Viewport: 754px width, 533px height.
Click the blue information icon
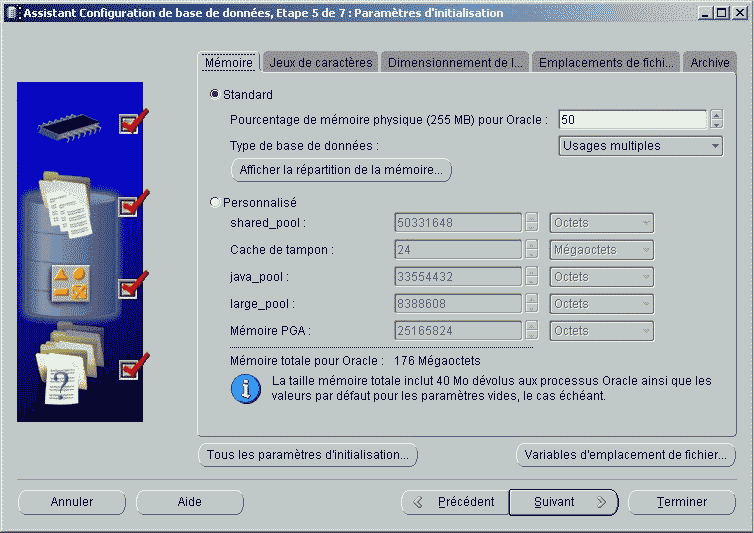245,389
